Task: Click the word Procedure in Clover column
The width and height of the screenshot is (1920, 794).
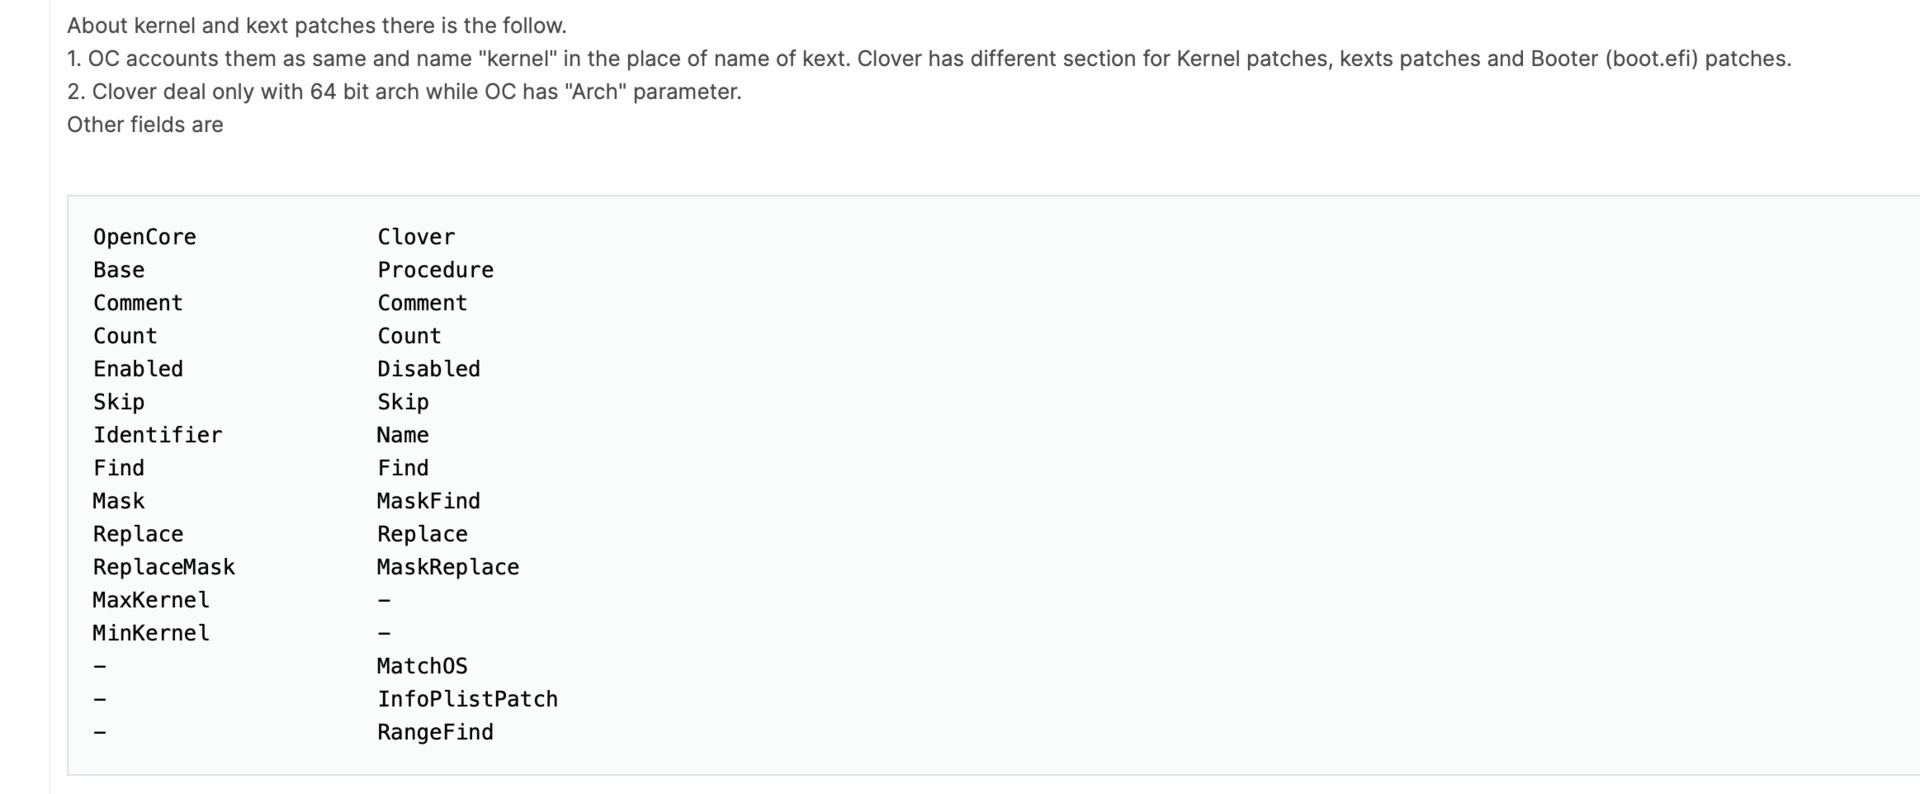Action: coord(435,270)
